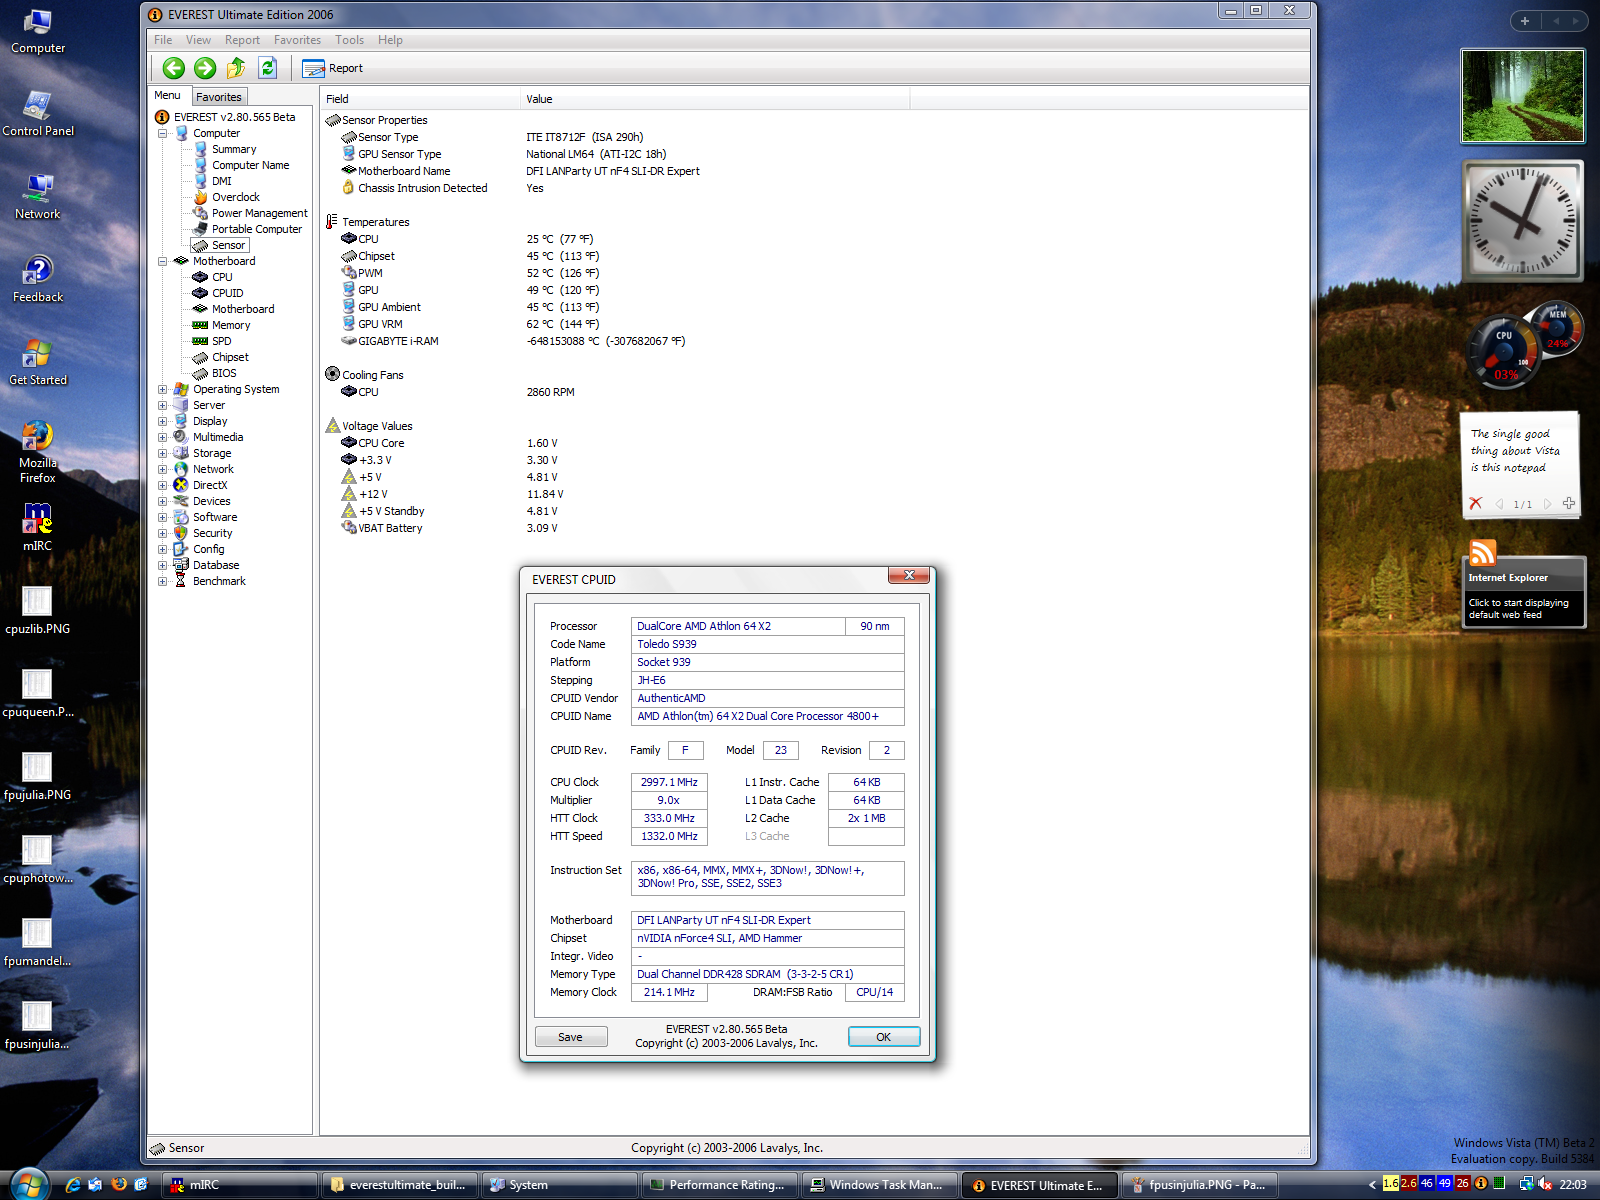Switch to Windows Task Manager taskbar button
Image resolution: width=1600 pixels, height=1200 pixels.
880,1185
